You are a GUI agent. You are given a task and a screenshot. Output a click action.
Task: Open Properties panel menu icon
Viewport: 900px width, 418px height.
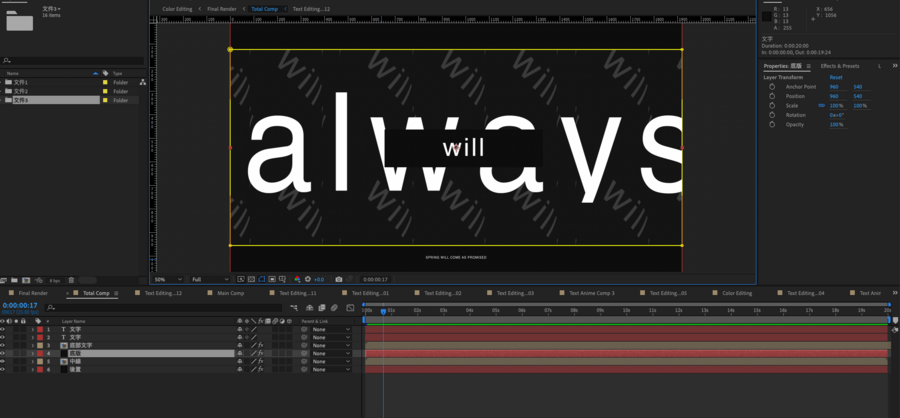(x=808, y=66)
